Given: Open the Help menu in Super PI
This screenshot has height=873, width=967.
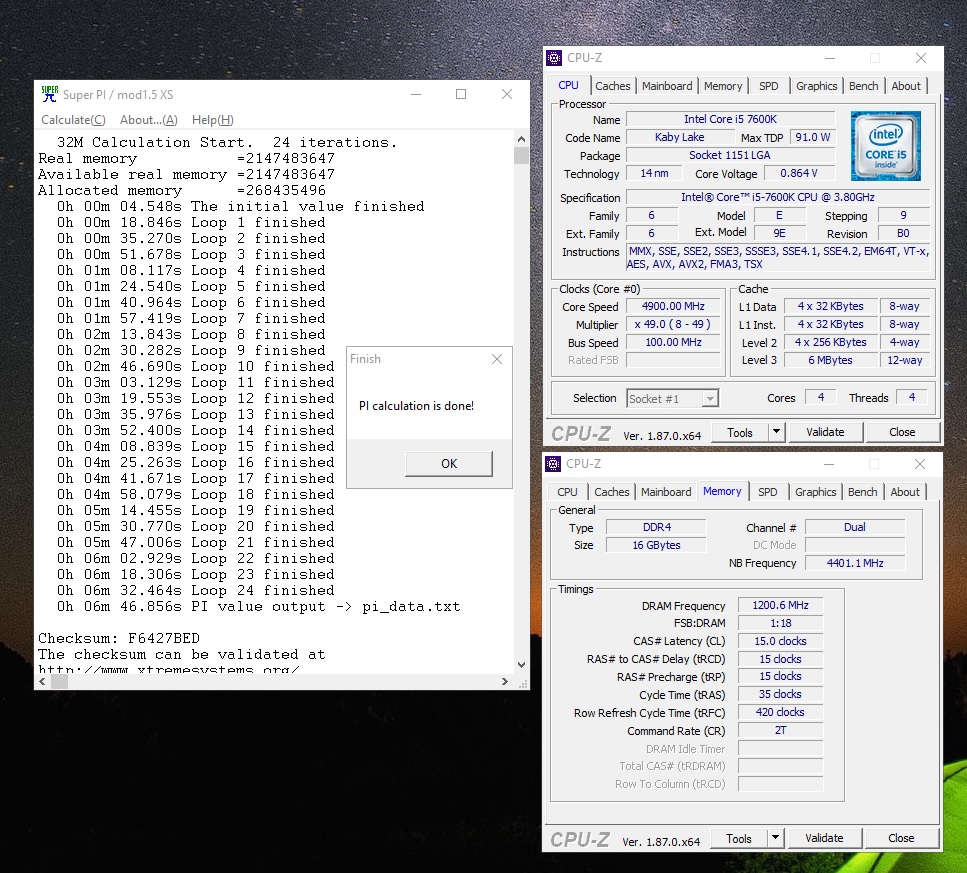Looking at the screenshot, I should pos(212,120).
